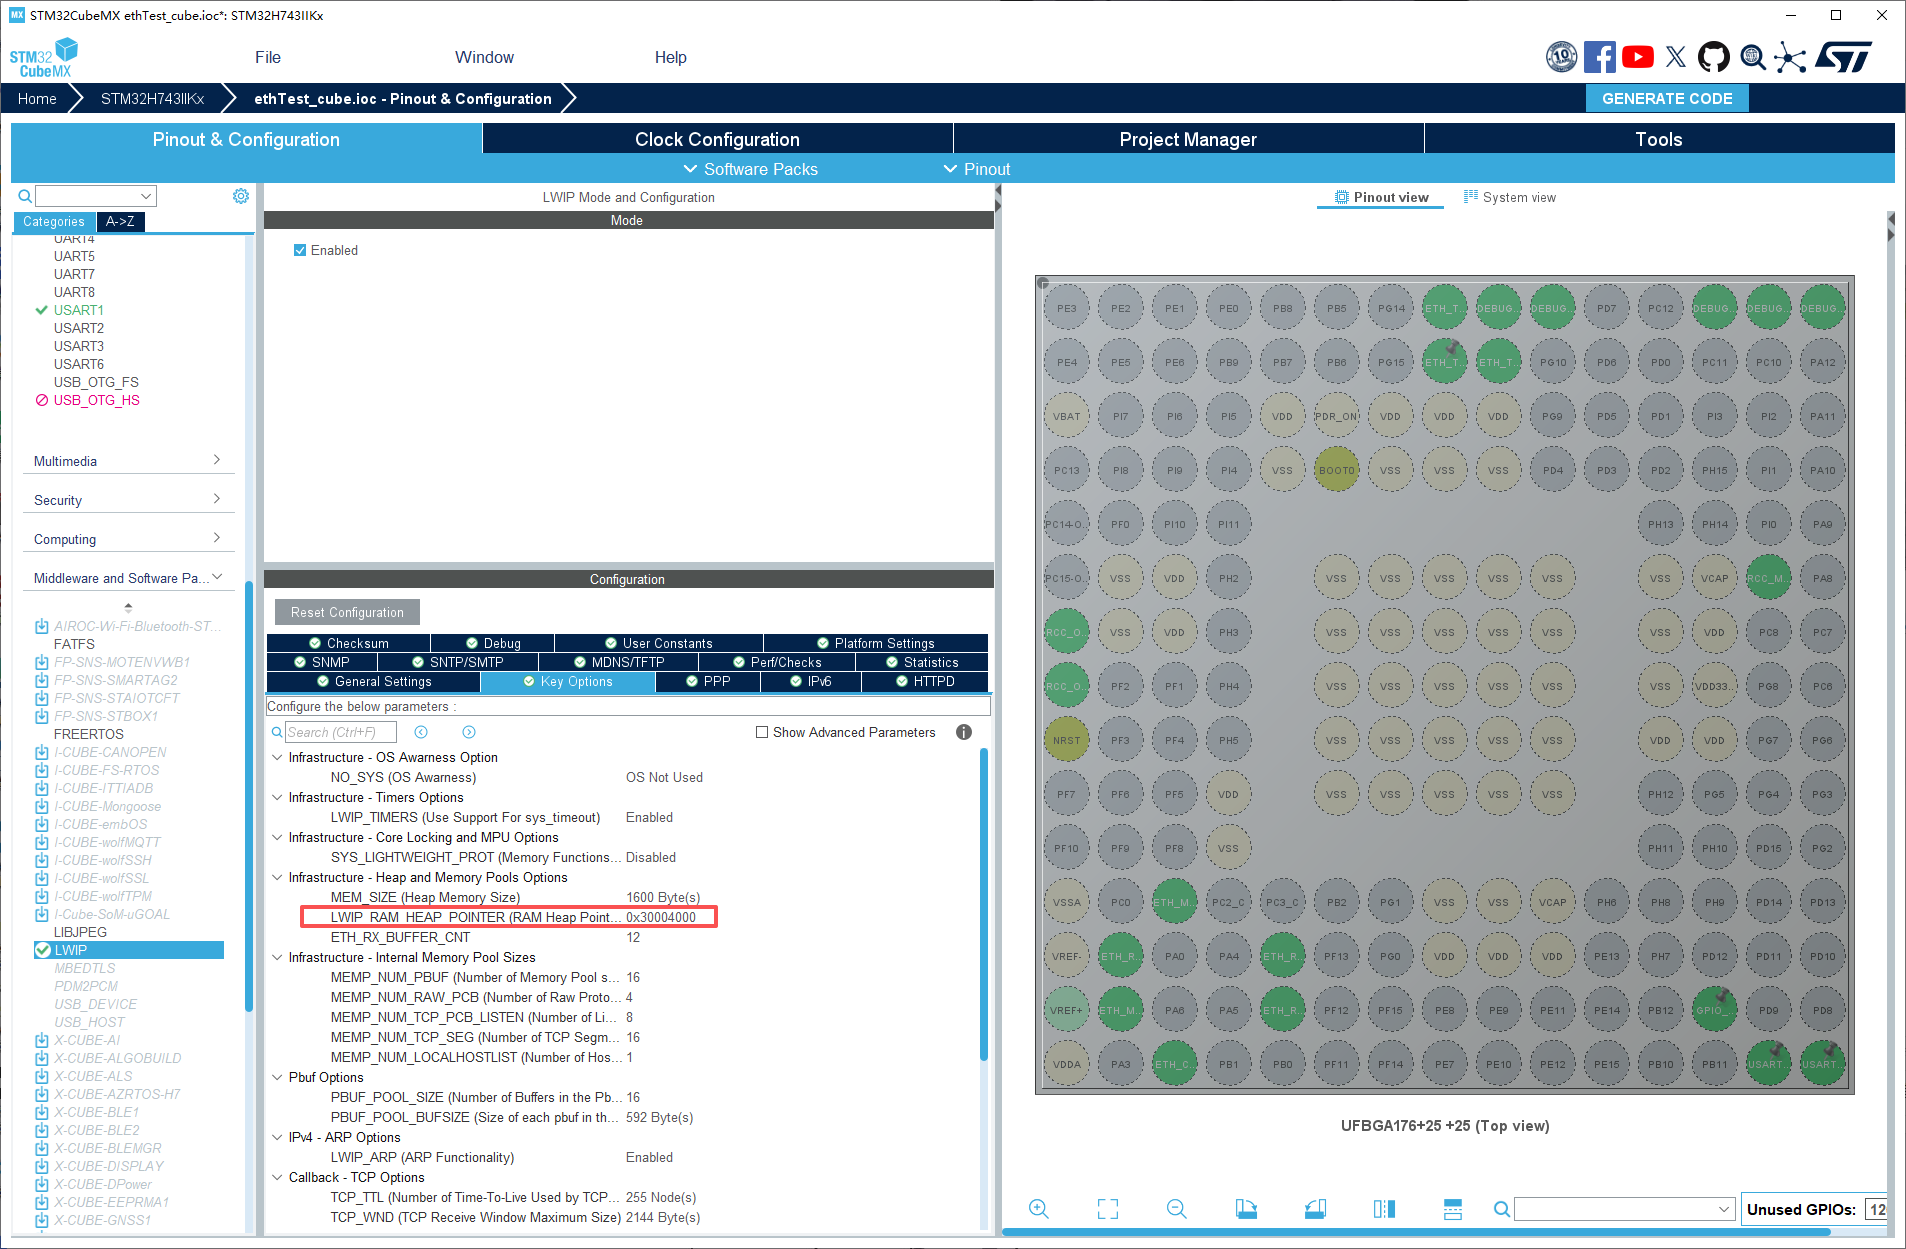Screen dimensions: 1906x1249
Task: Go to Home breadcrumb
Action: point(37,98)
